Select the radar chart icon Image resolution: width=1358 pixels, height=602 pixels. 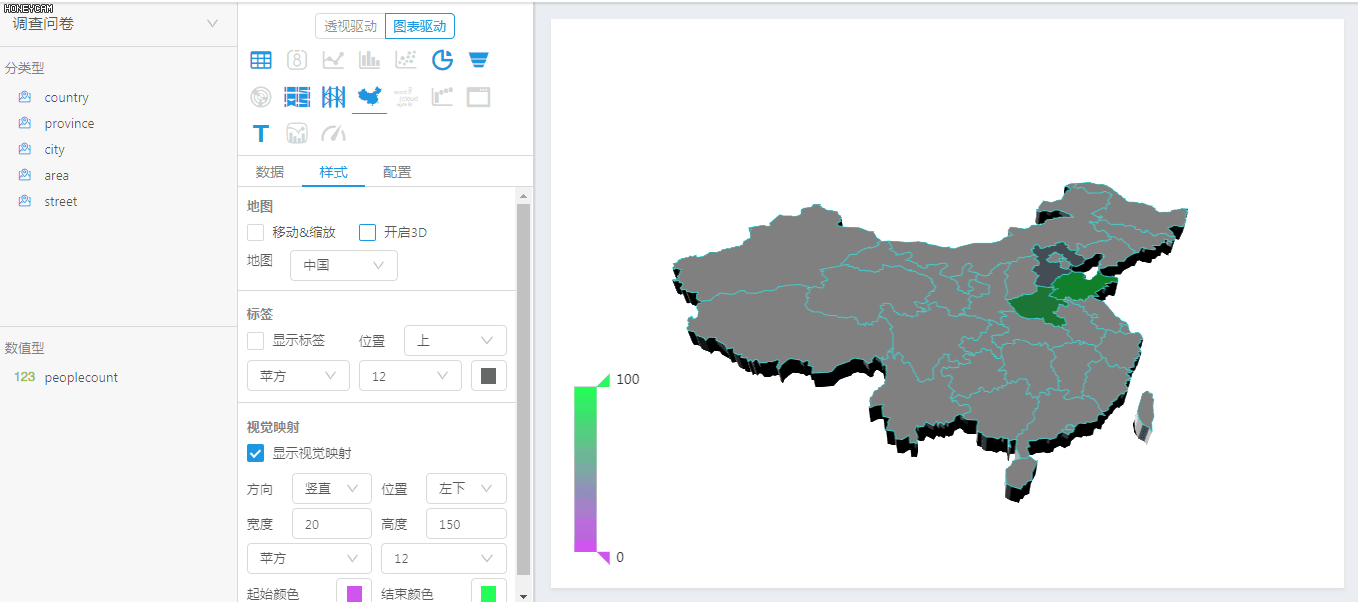point(261,96)
